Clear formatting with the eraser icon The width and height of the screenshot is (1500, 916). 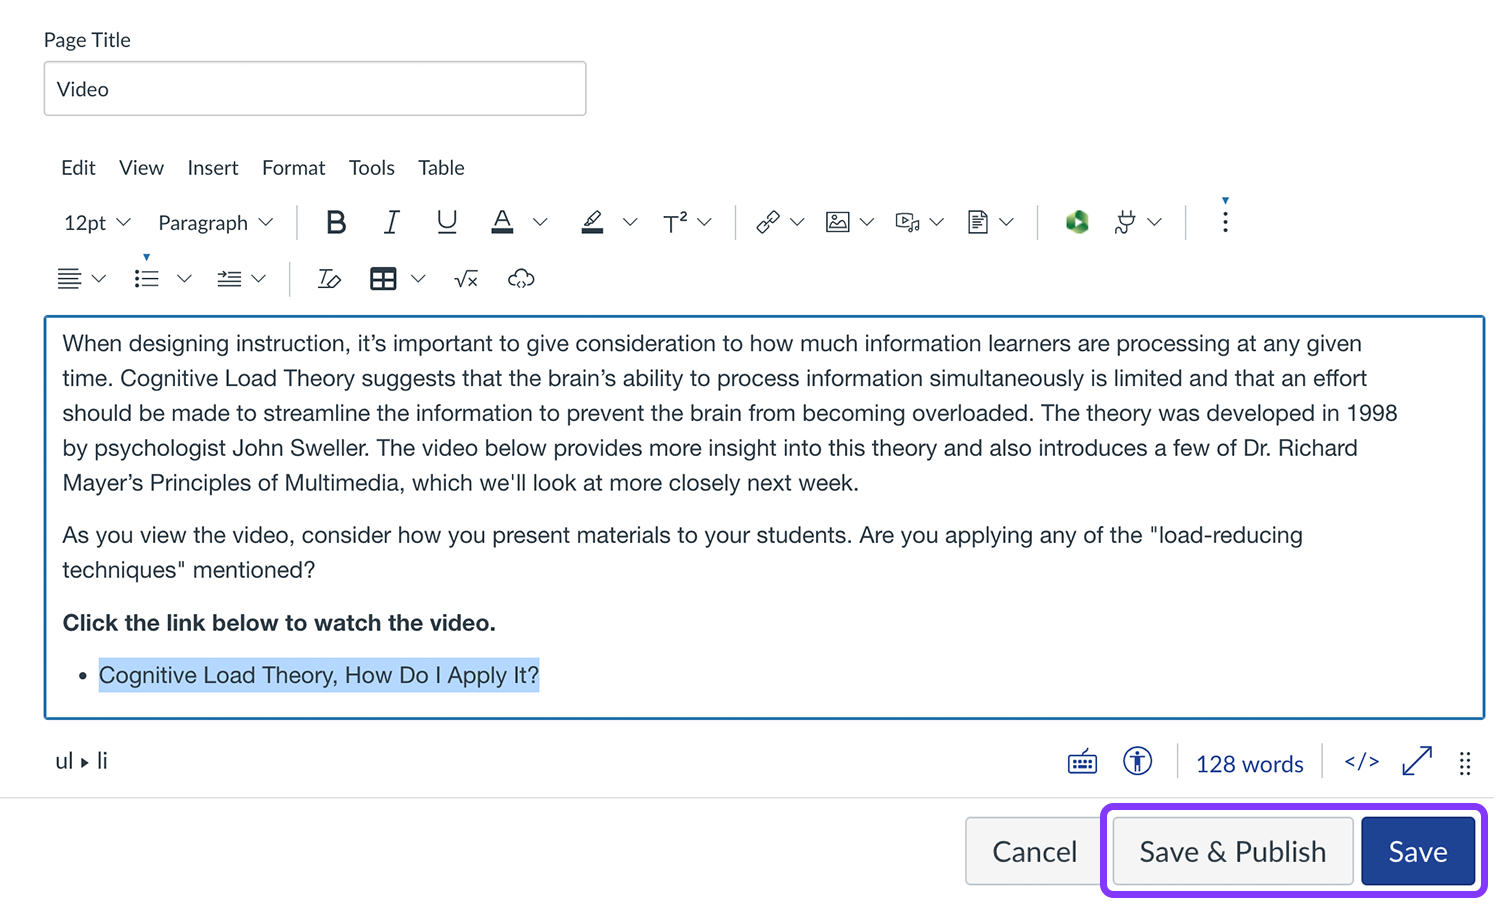[329, 279]
